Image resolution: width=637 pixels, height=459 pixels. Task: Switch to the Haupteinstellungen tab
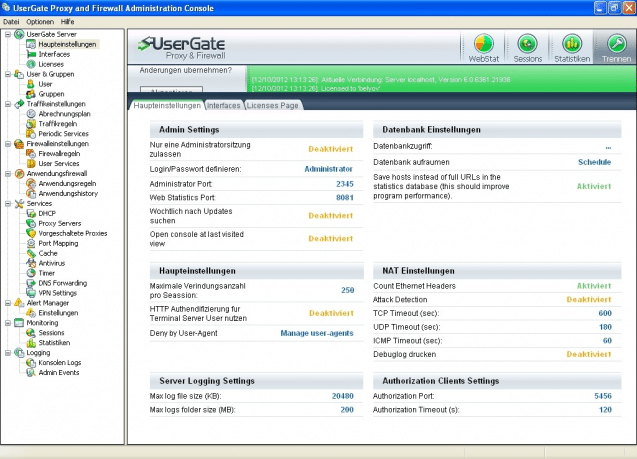[167, 105]
